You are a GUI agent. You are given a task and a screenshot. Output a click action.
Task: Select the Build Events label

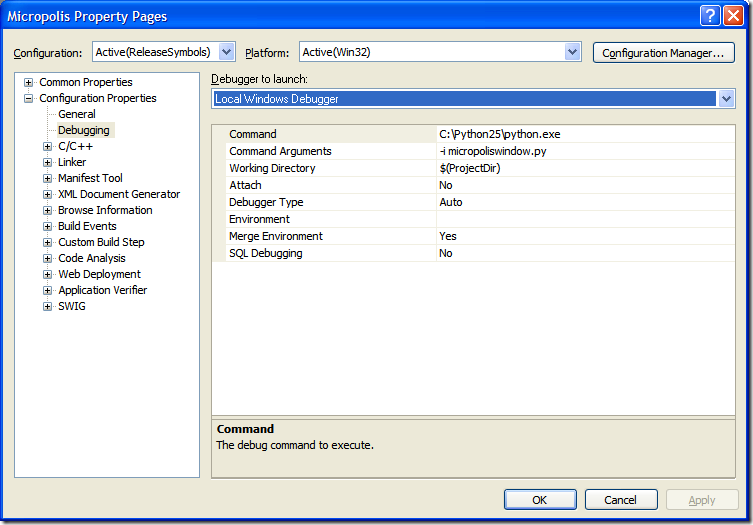pos(87,226)
